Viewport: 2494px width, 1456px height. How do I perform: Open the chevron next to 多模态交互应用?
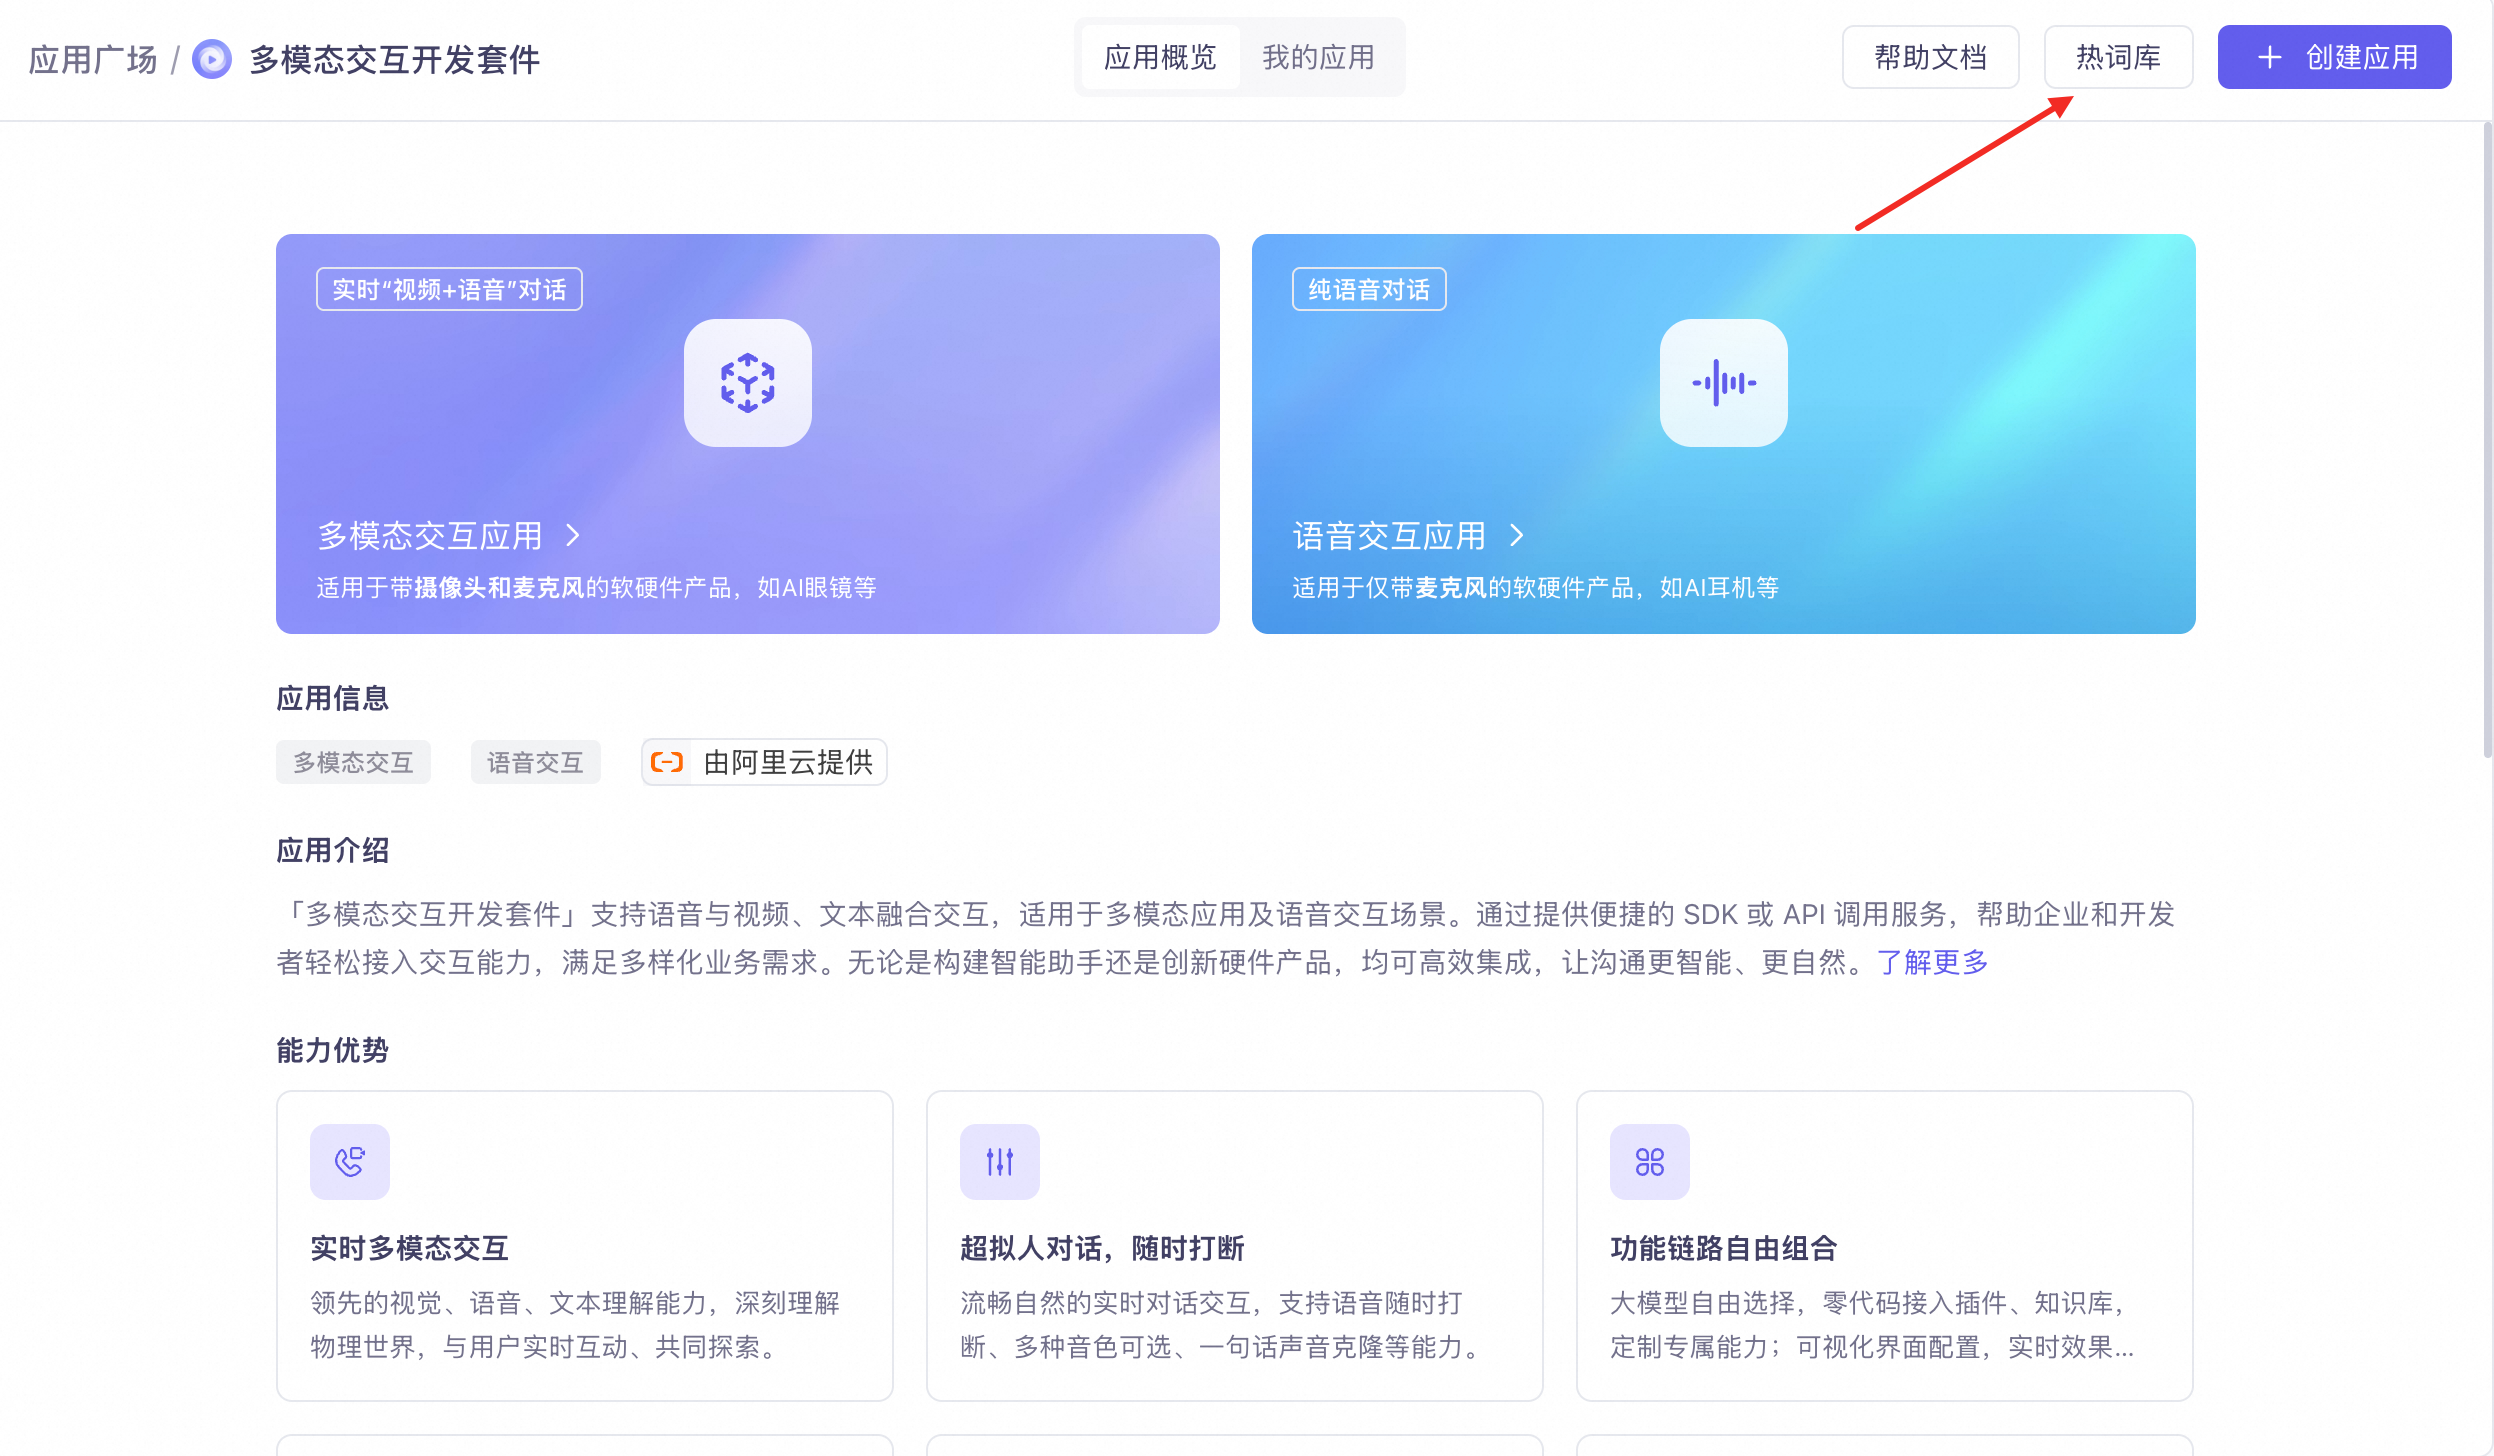click(573, 536)
